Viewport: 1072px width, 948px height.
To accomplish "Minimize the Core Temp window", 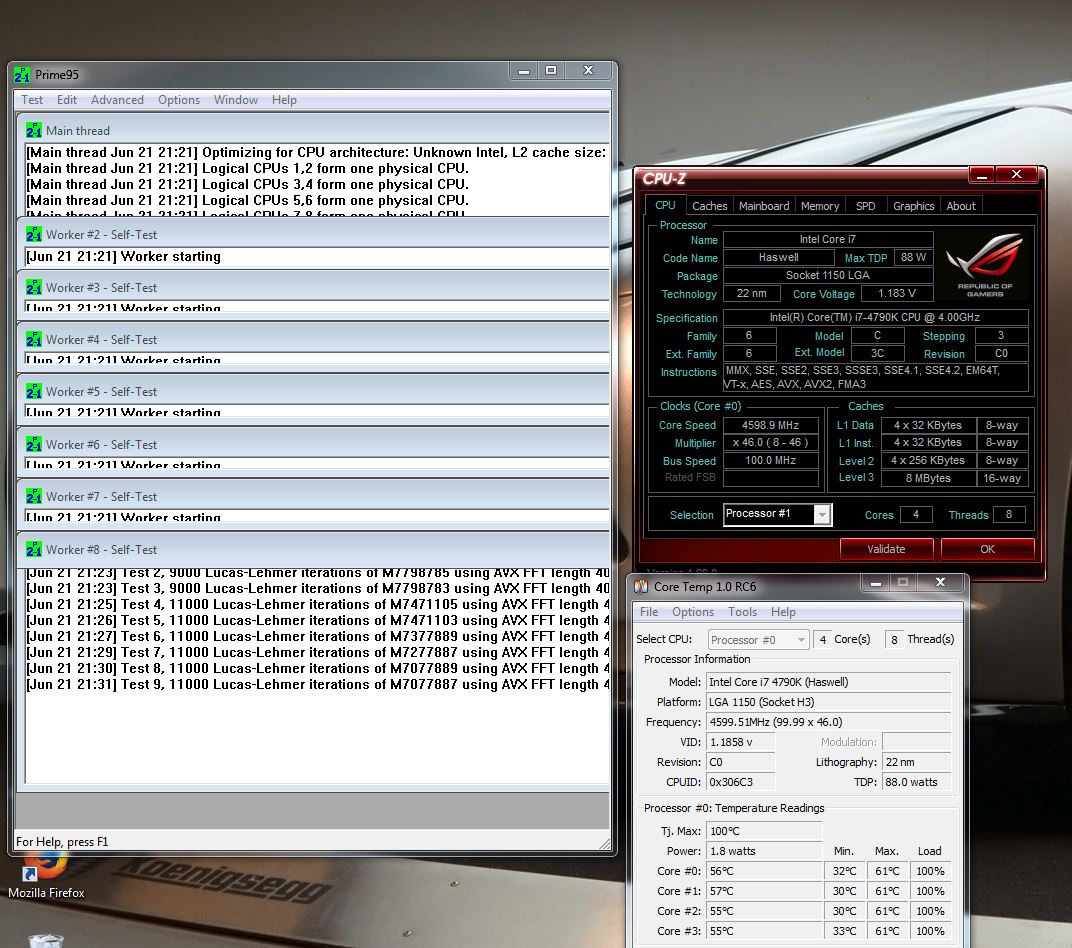I will [876, 582].
